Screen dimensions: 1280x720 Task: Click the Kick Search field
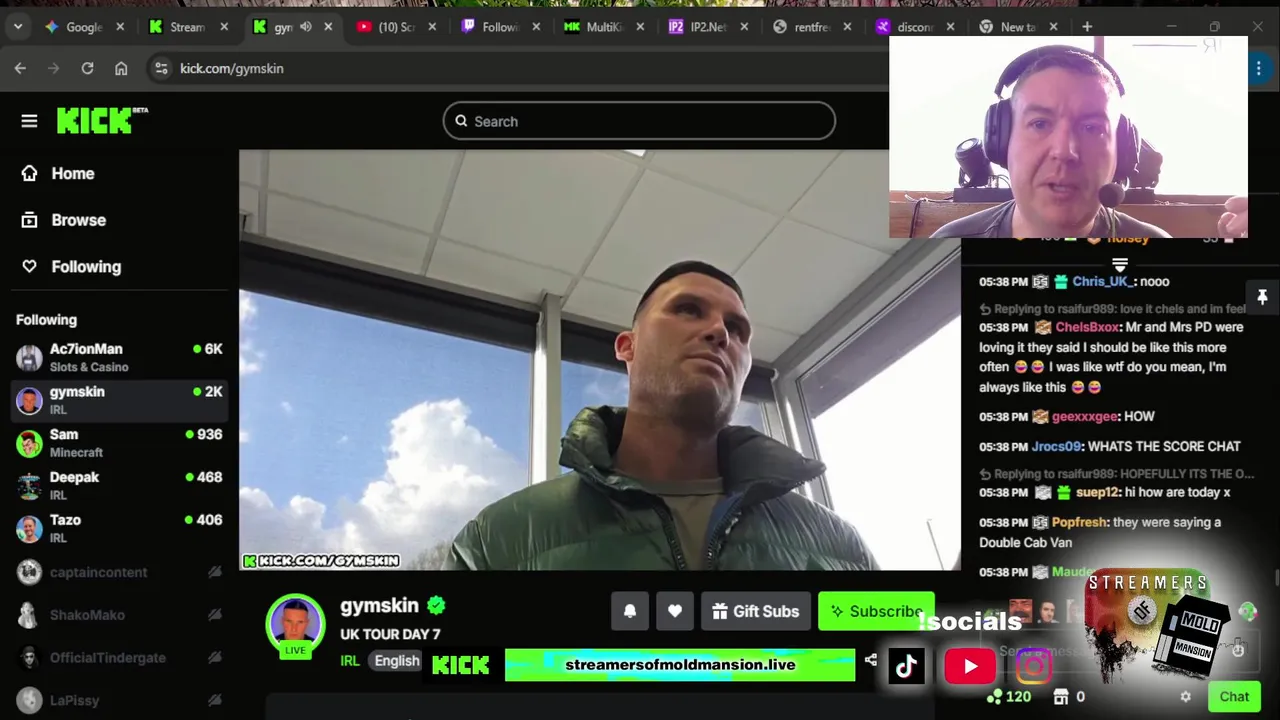click(x=639, y=121)
